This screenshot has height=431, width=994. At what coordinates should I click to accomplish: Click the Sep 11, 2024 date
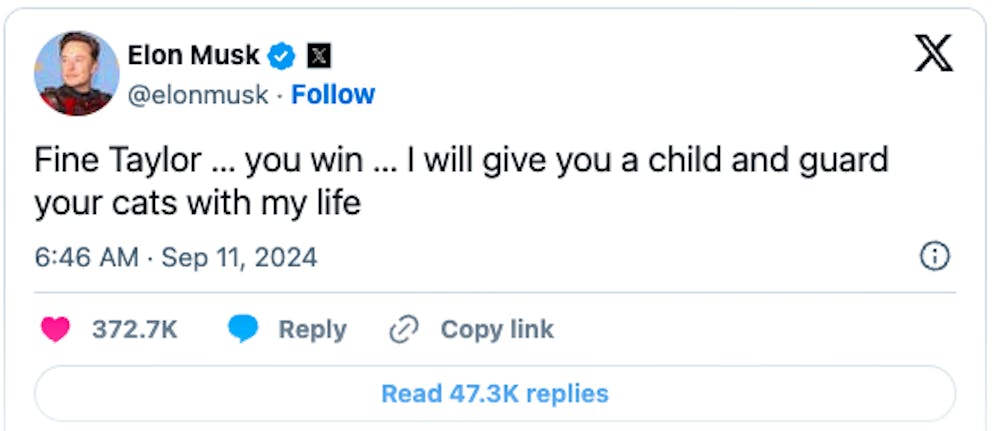point(239,258)
